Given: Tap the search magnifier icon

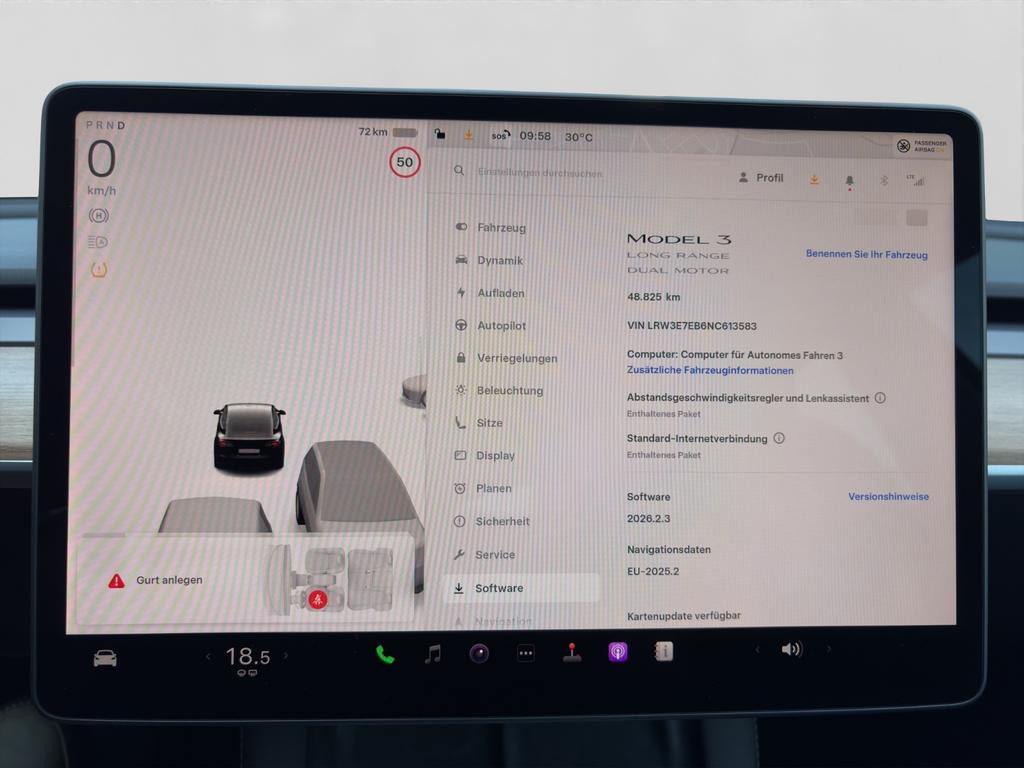Looking at the screenshot, I should [459, 170].
